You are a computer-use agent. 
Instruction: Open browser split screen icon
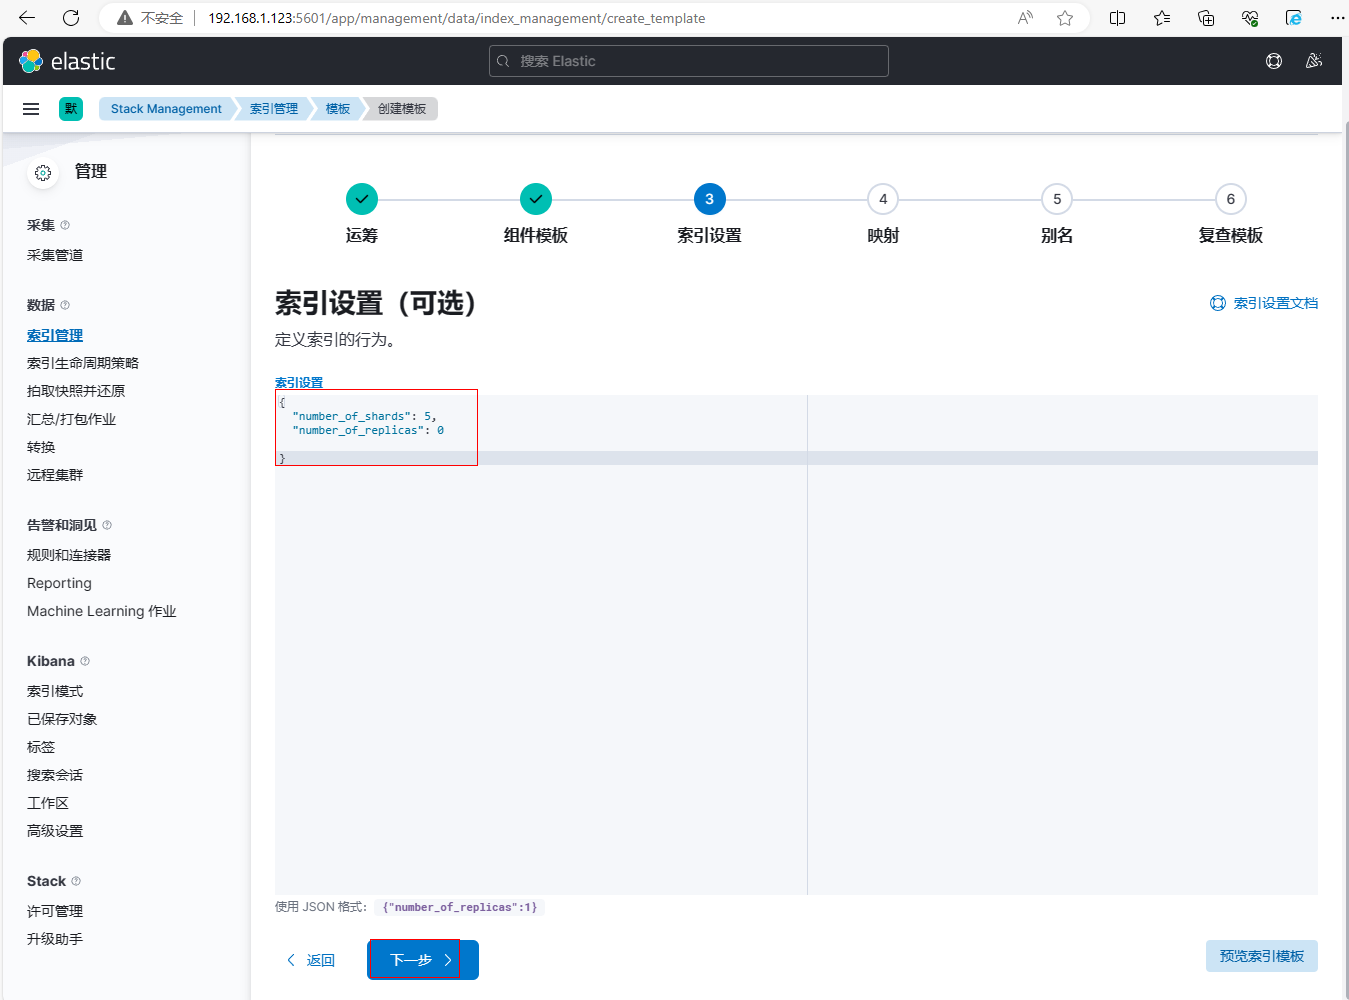1117,18
